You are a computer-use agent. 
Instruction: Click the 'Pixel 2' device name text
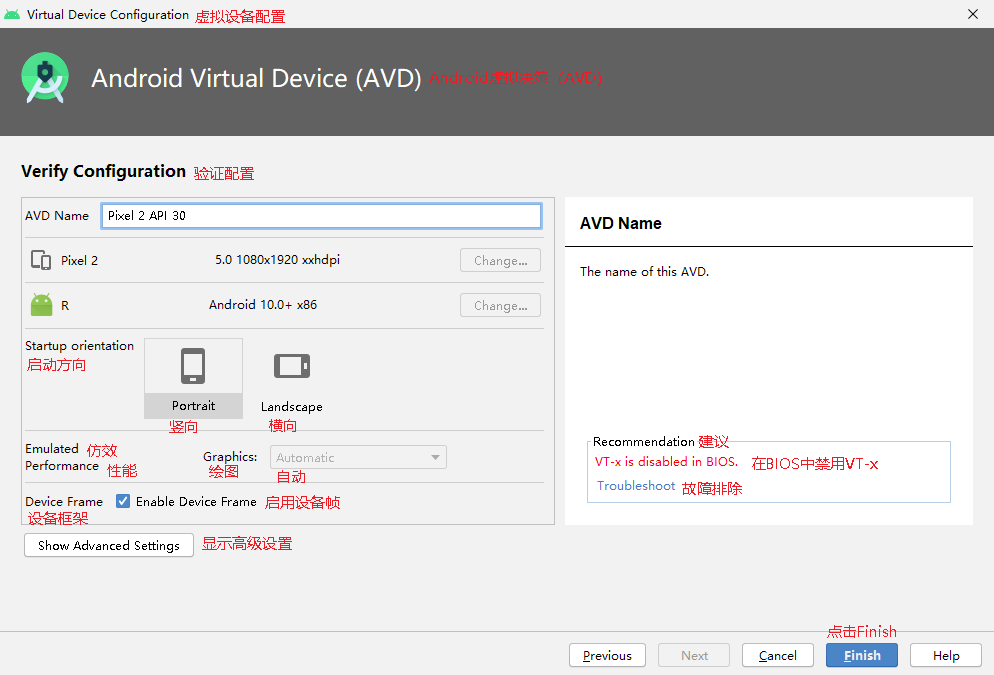pyautogui.click(x=79, y=260)
